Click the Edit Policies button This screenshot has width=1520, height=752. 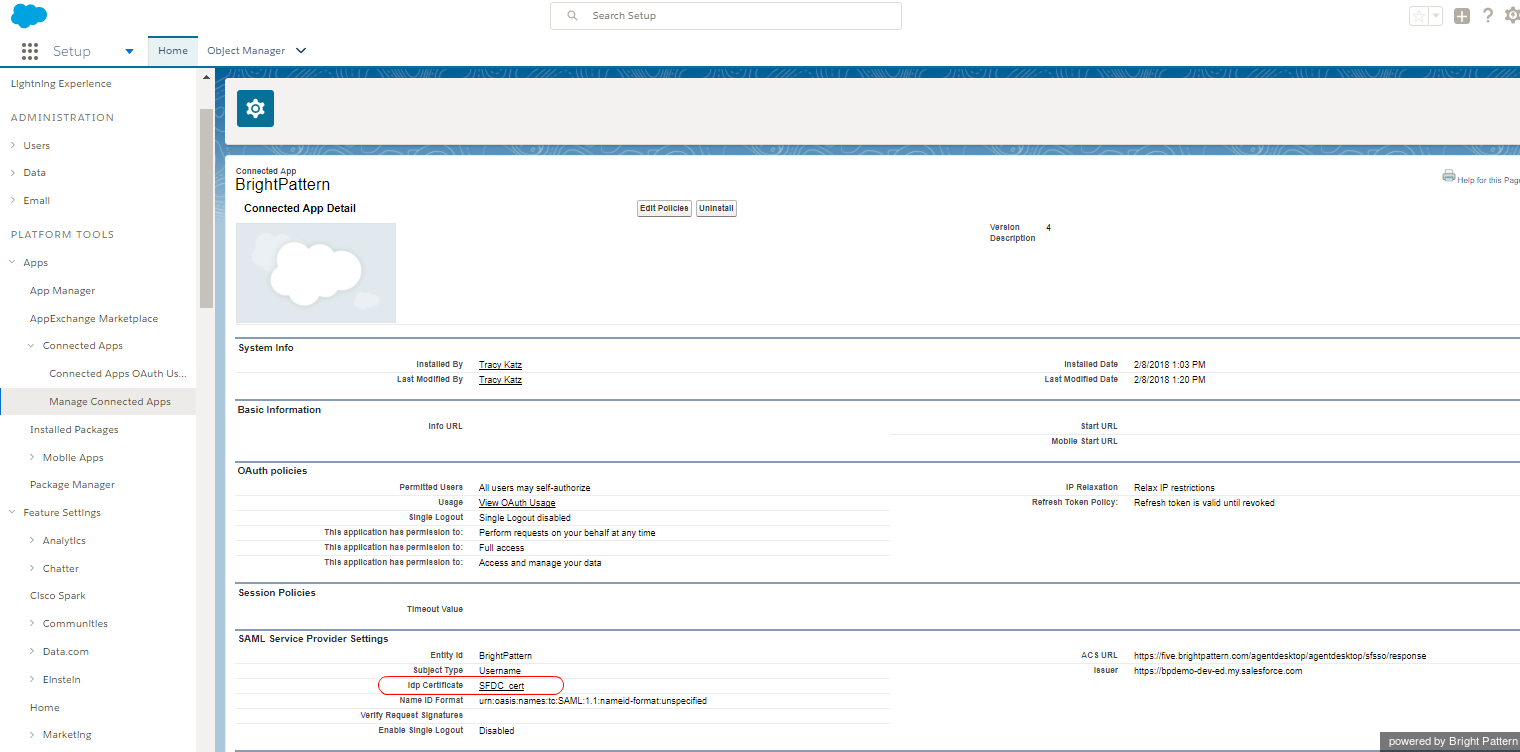pyautogui.click(x=665, y=208)
